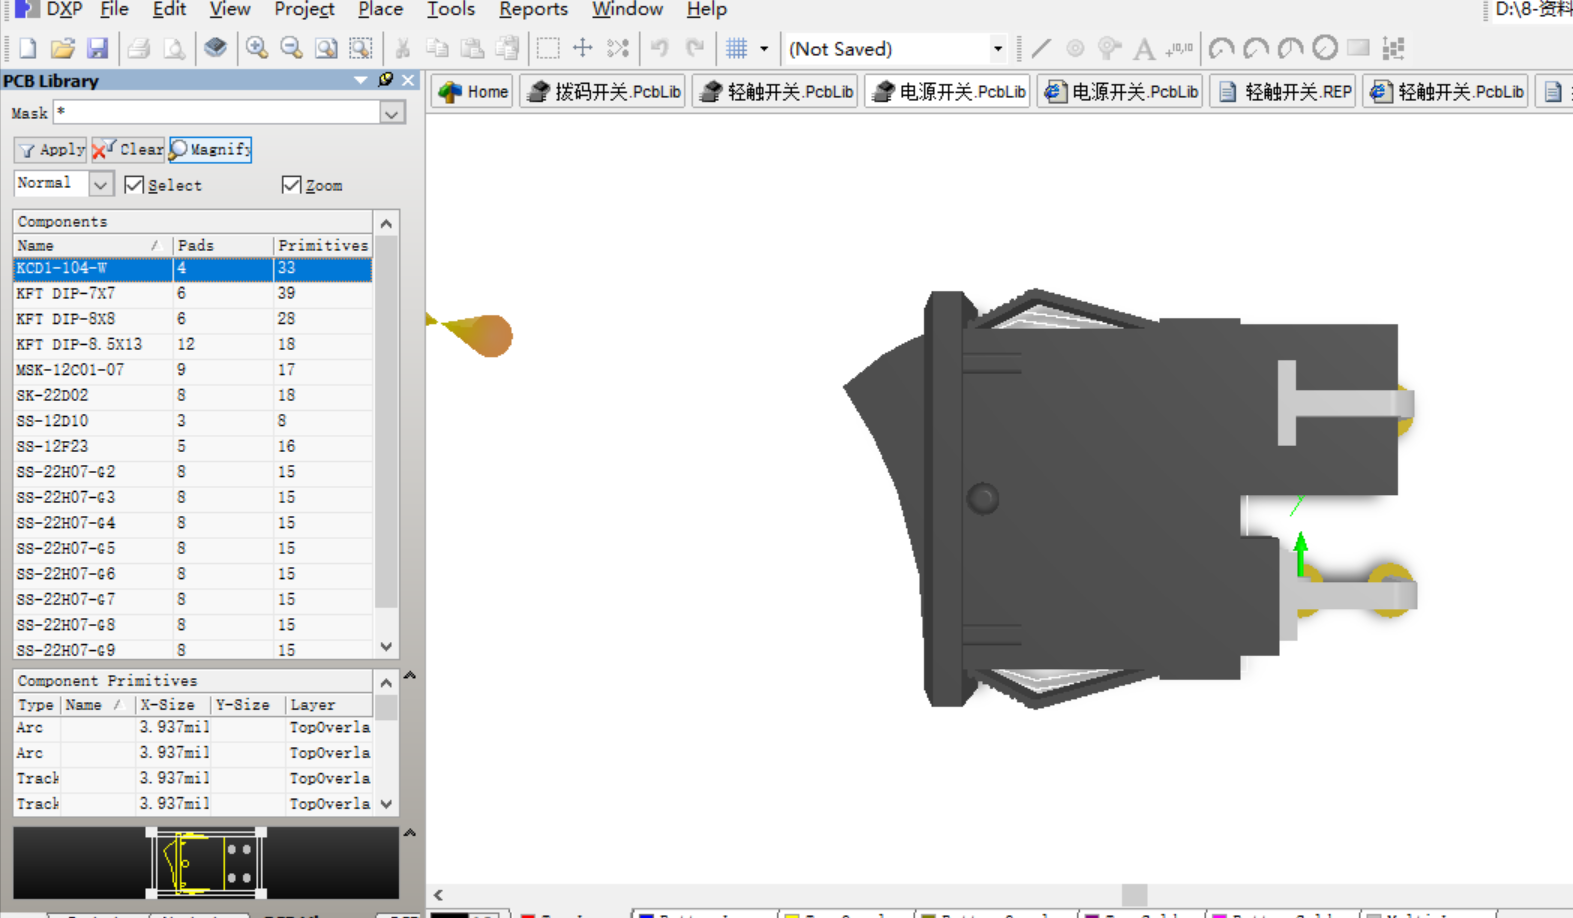Expand the grid options dropdown arrow
Image resolution: width=1573 pixels, height=918 pixels.
click(764, 48)
